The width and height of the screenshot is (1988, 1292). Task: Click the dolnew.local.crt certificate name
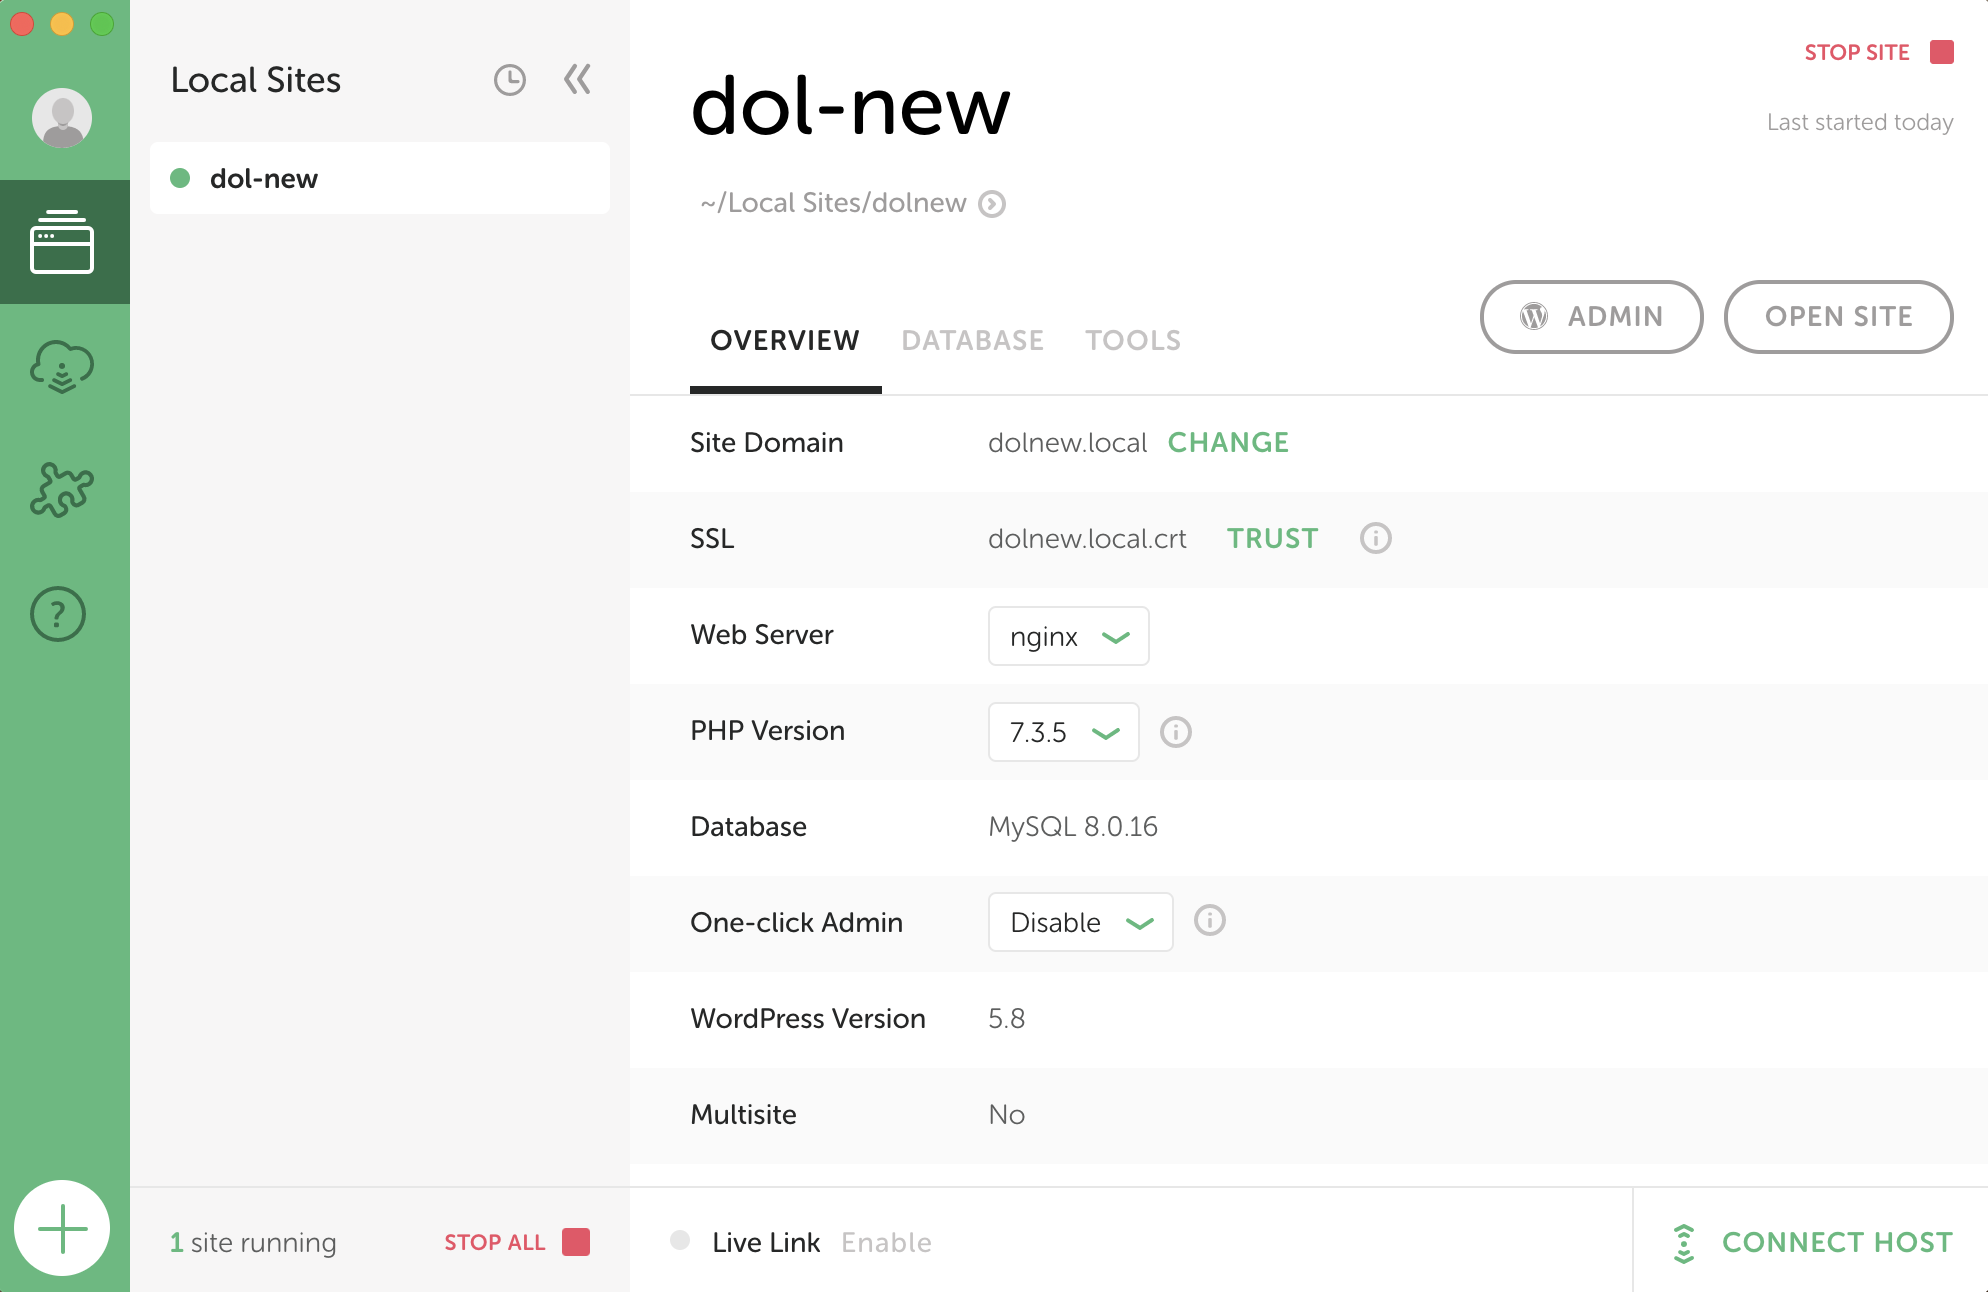point(1087,539)
